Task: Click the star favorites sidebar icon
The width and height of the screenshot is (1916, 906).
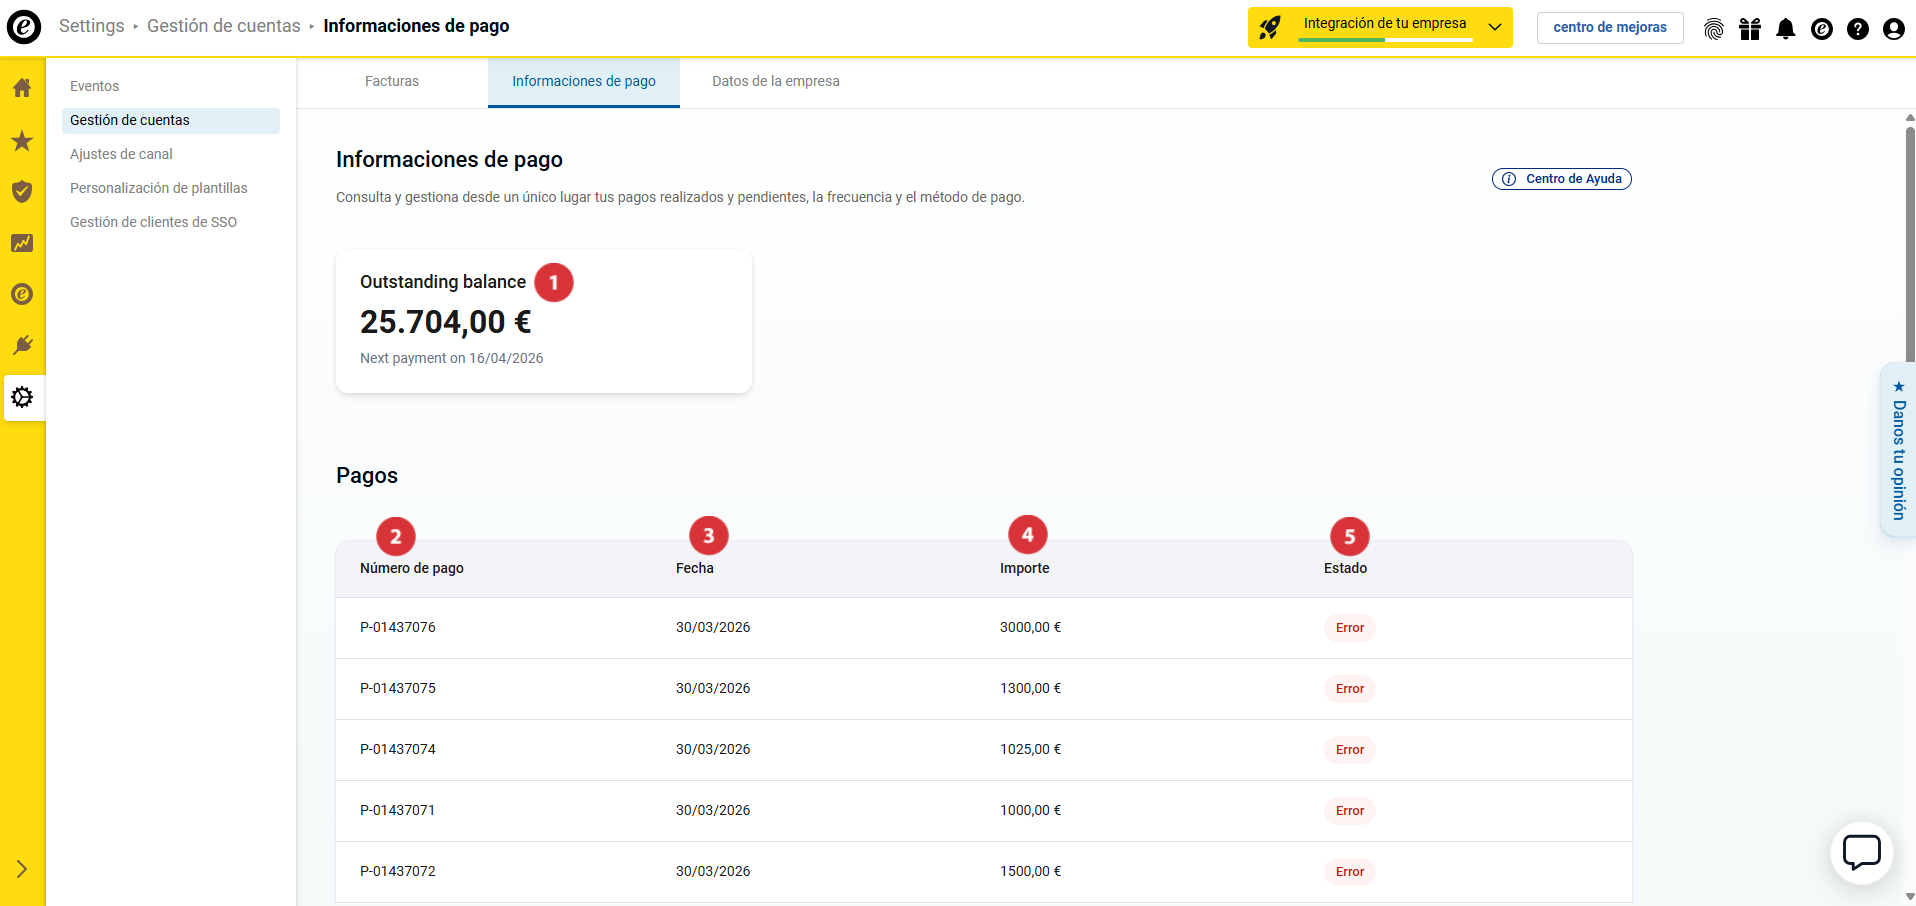Action: point(22,141)
